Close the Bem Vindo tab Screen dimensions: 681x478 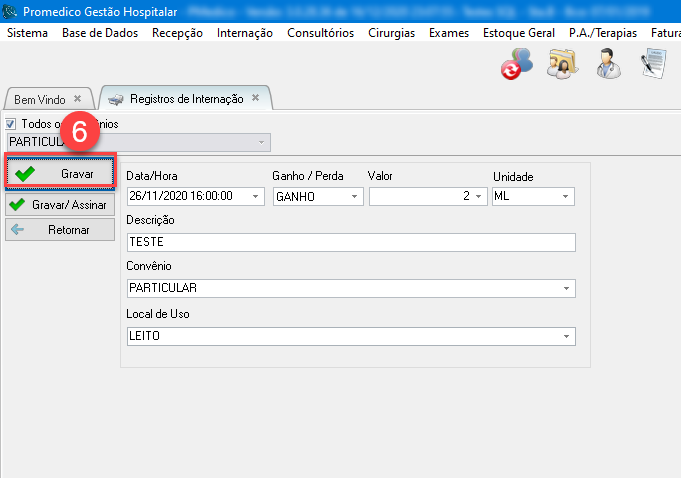78,99
